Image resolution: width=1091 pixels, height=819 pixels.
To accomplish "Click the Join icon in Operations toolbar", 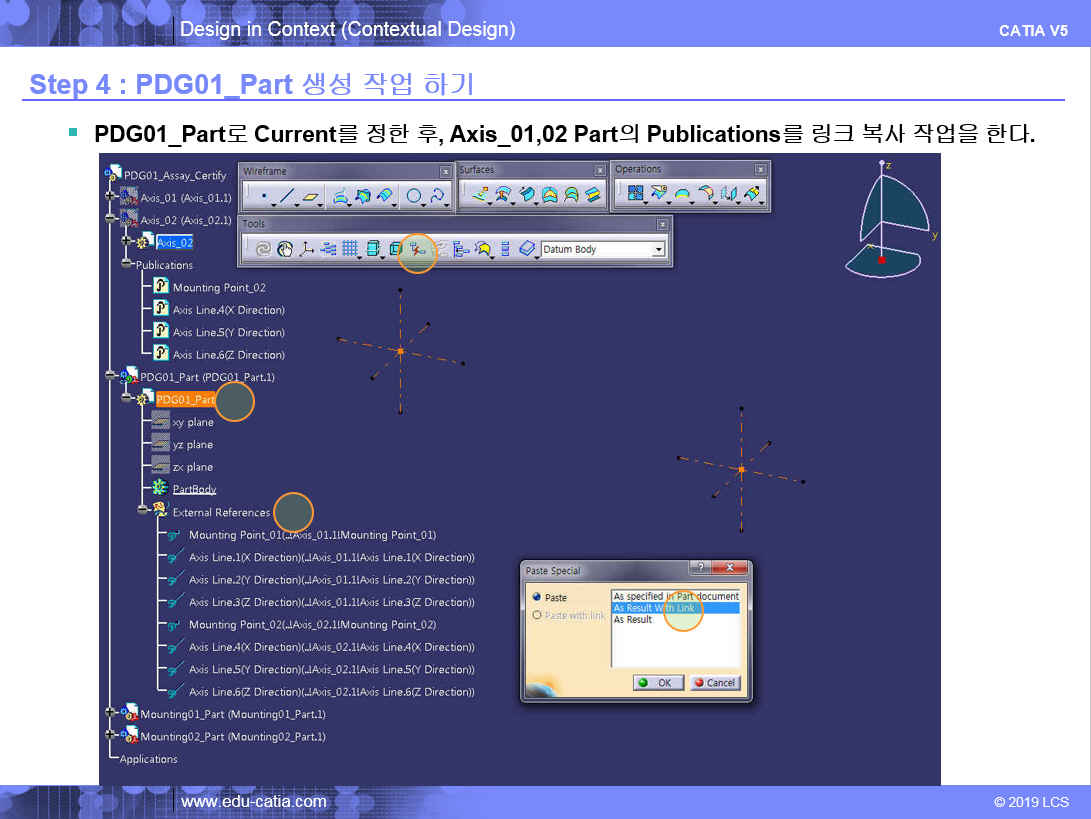I will tap(635, 193).
